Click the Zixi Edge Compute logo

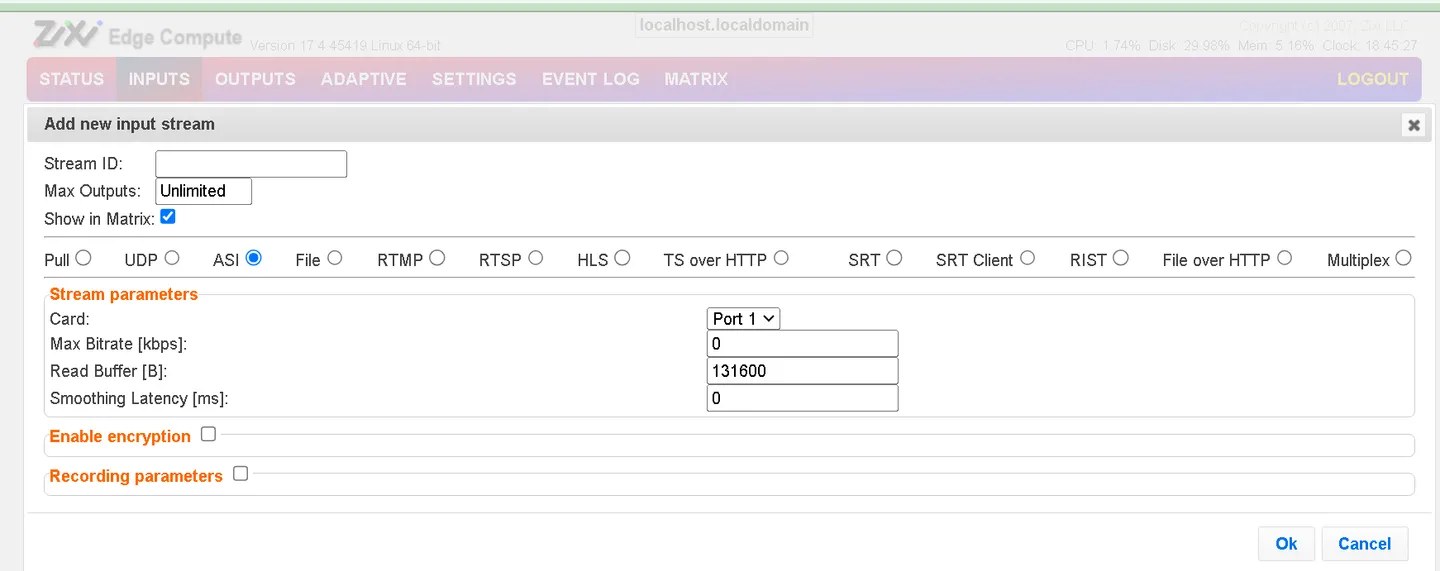(138, 36)
